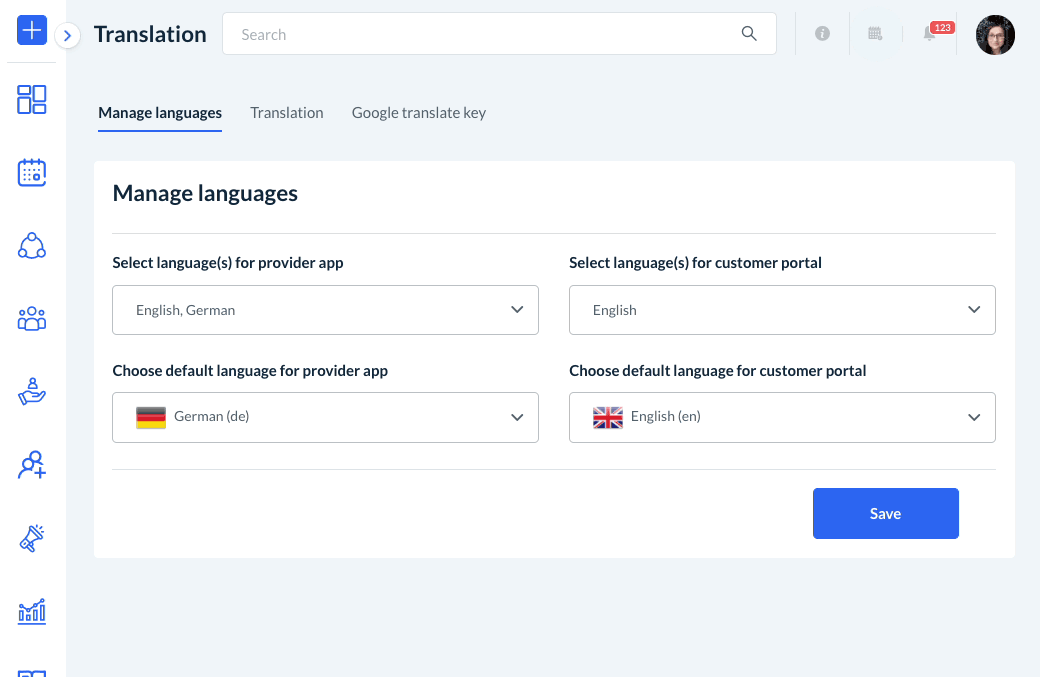Open the calendar icon in the sidebar
The height and width of the screenshot is (677, 1040).
click(32, 172)
